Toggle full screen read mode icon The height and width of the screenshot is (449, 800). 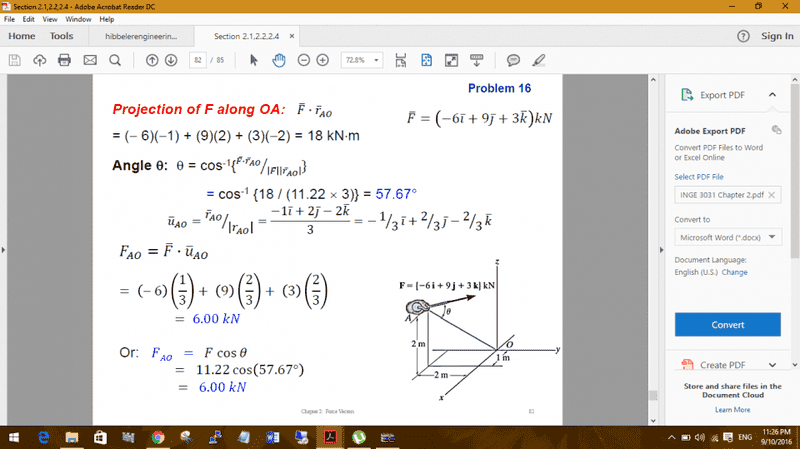pos(451,60)
